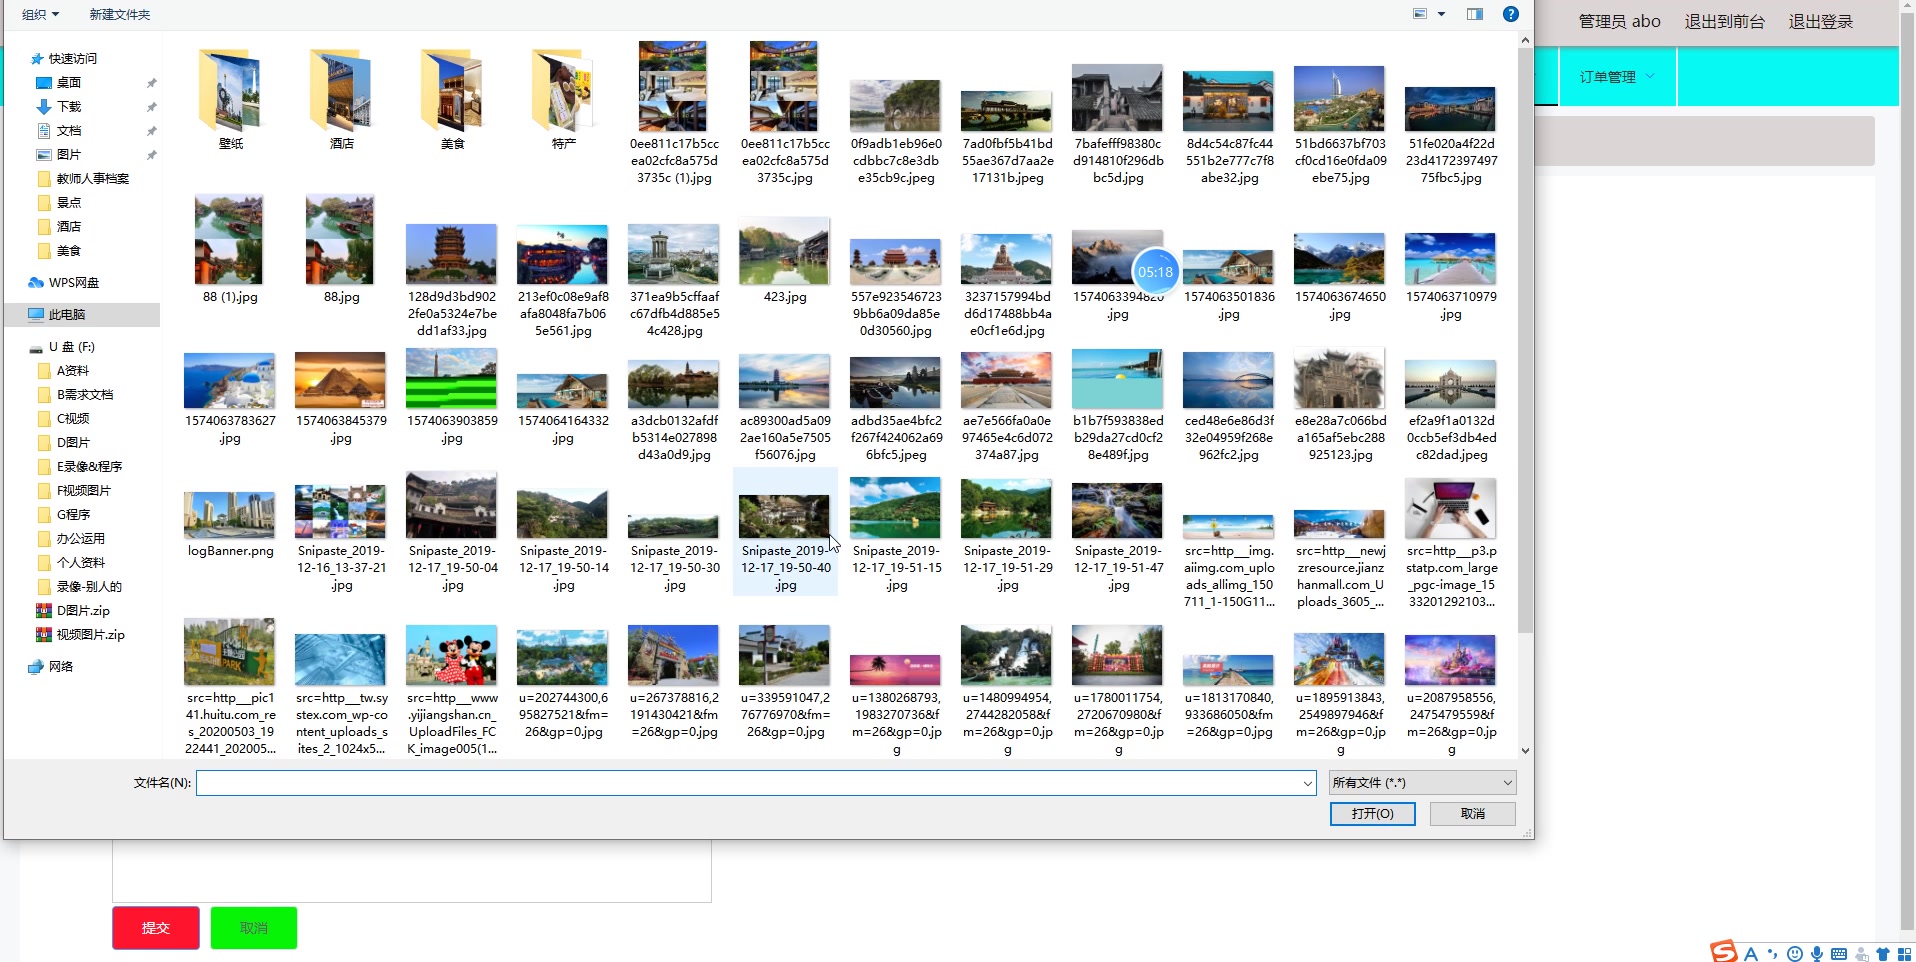The width and height of the screenshot is (1916, 962).
Task: Click the dialog 取消 button
Action: click(1473, 814)
